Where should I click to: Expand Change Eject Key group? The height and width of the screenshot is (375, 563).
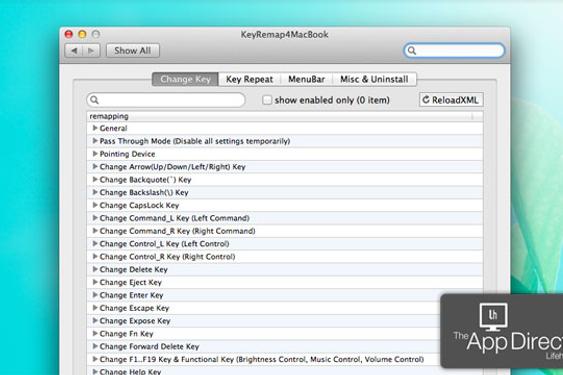(x=95, y=282)
